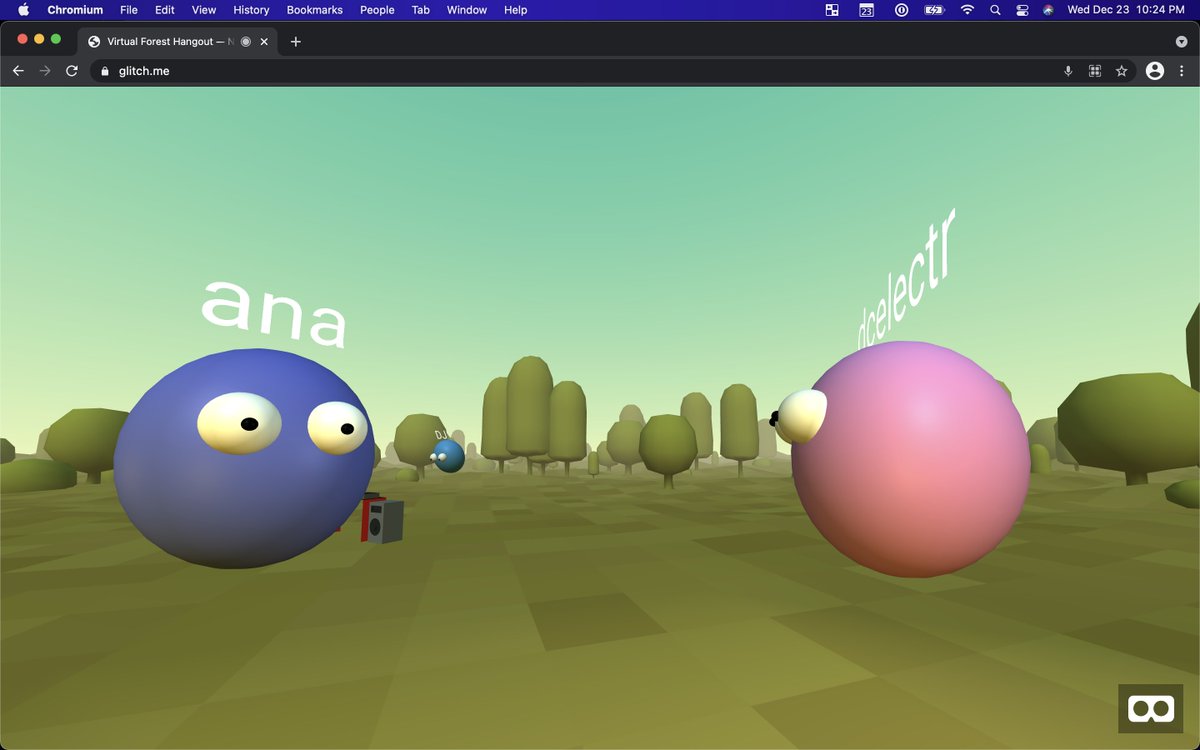Open the calendar icon in the menu bar

click(866, 10)
